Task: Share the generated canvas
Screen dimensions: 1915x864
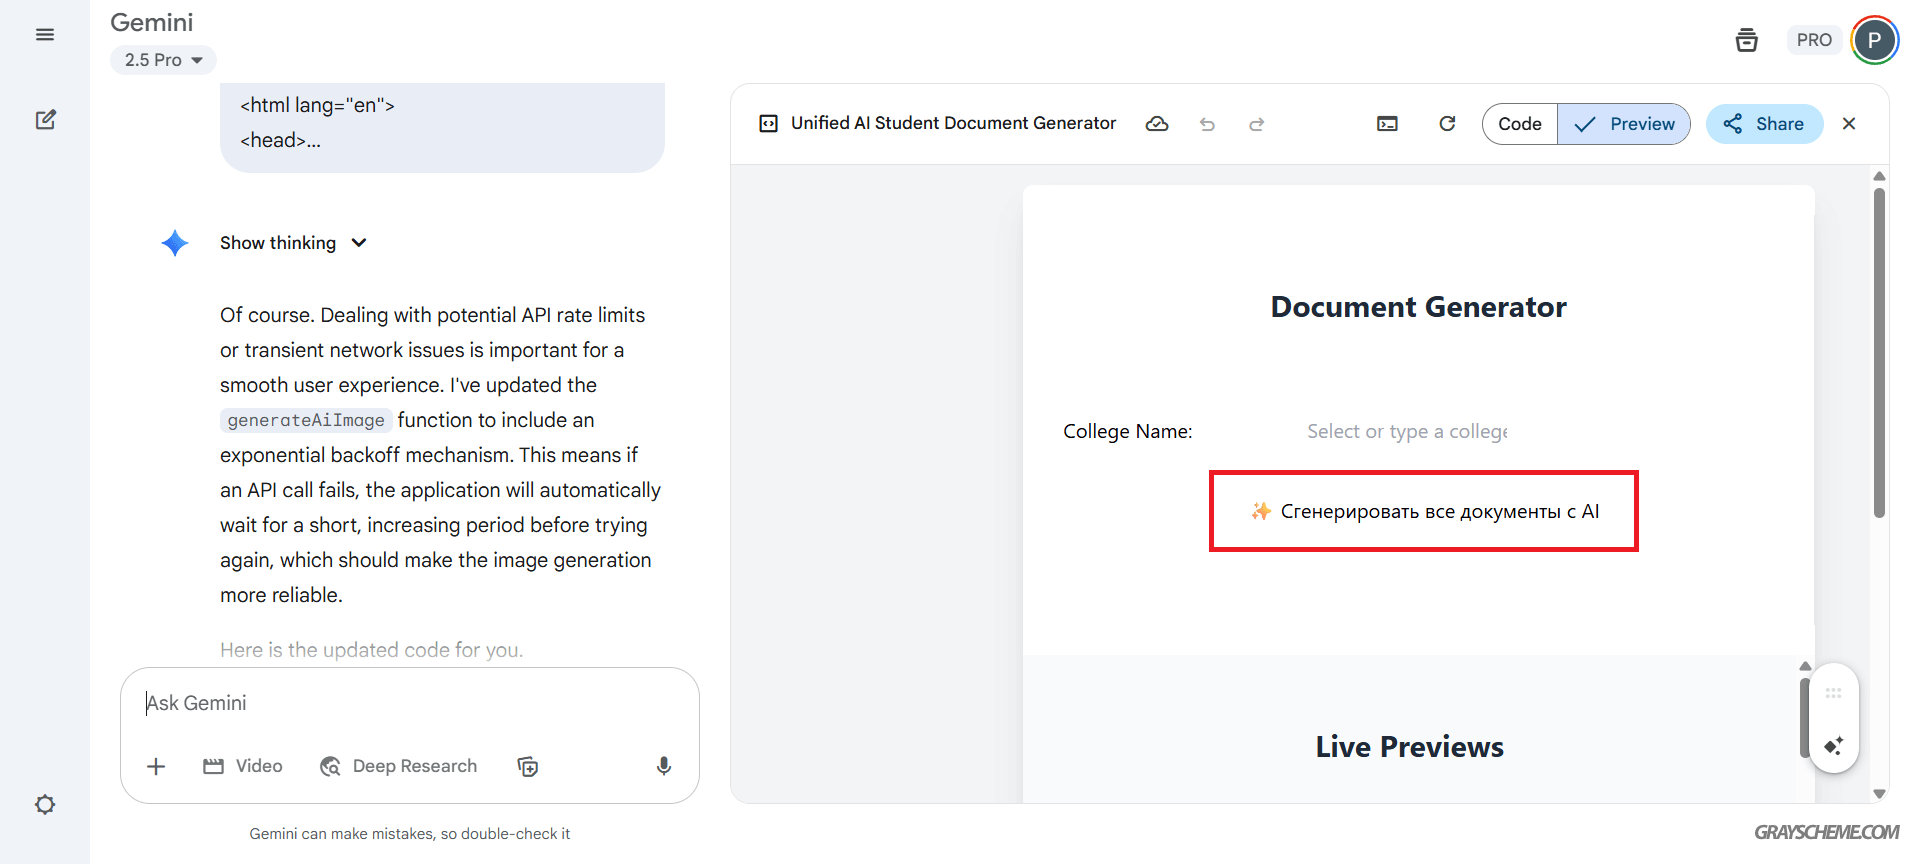Action: [x=1764, y=124]
